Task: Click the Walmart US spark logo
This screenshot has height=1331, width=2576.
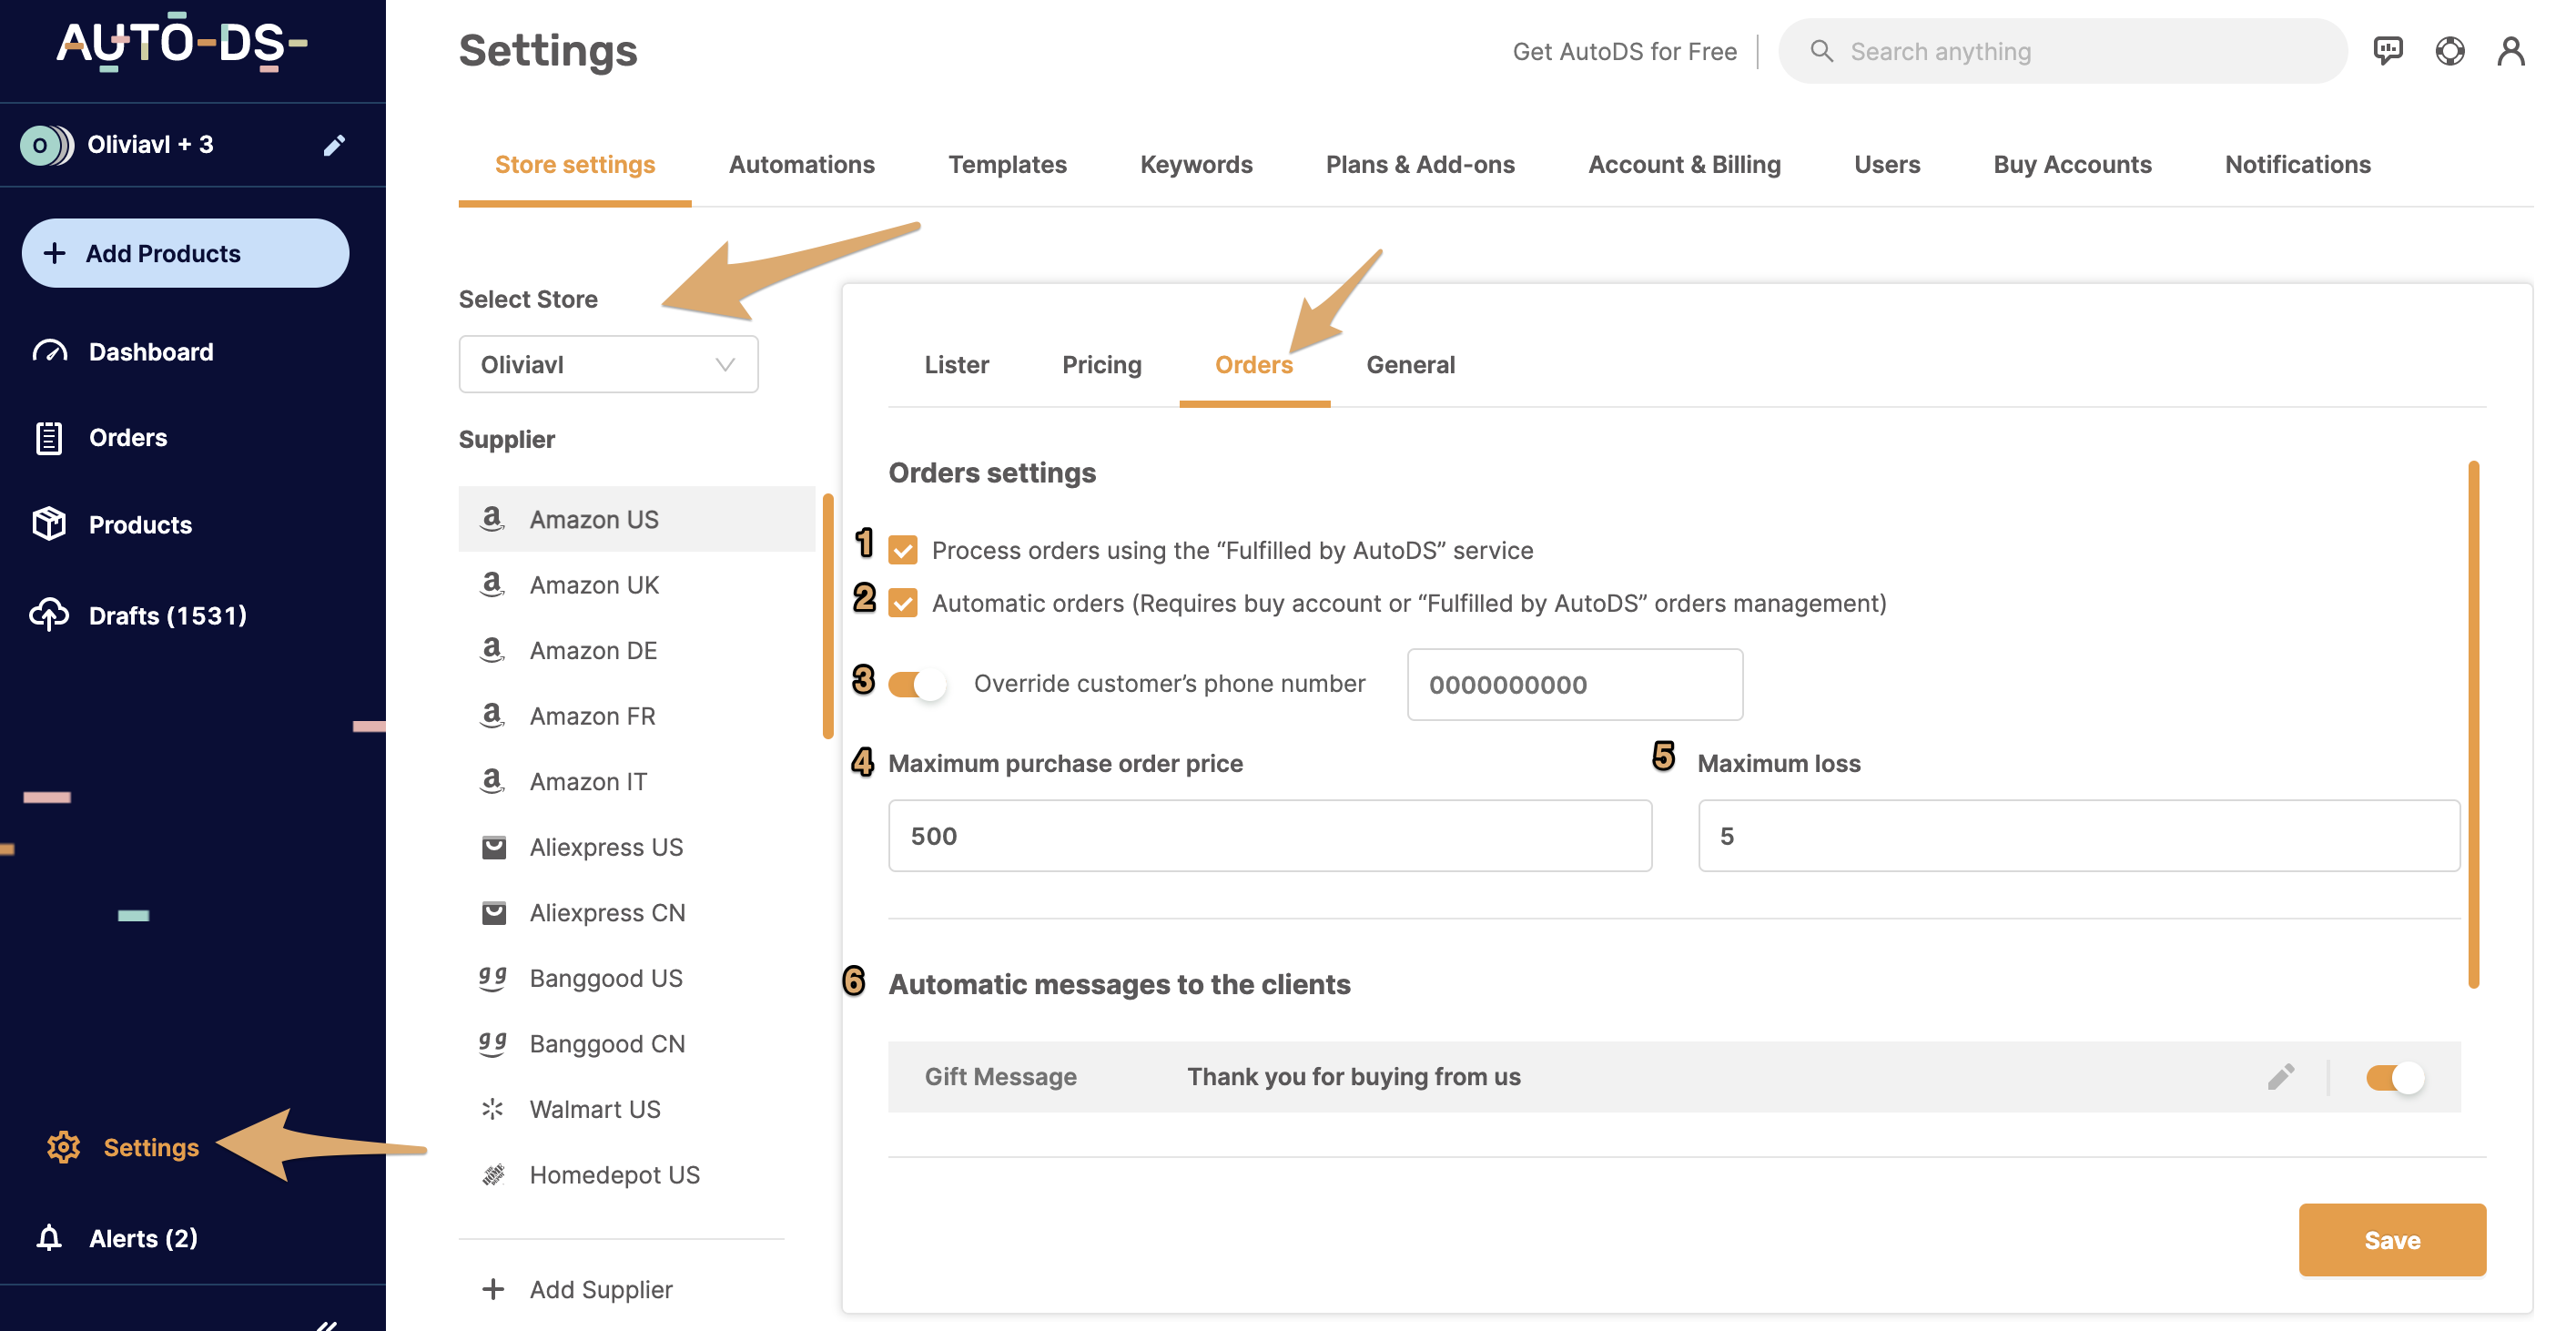Action: tap(492, 1109)
